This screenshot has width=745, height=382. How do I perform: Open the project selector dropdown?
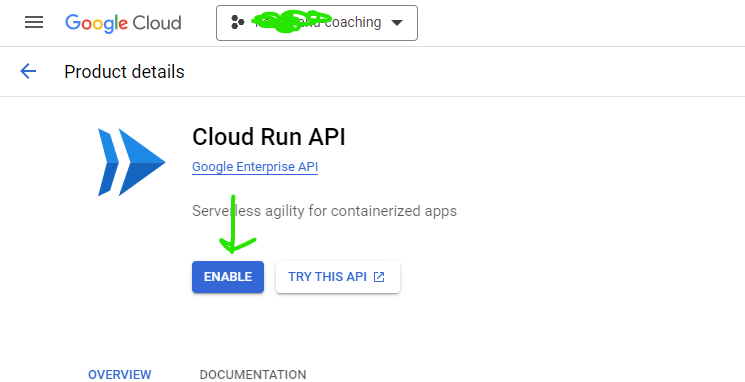(317, 23)
